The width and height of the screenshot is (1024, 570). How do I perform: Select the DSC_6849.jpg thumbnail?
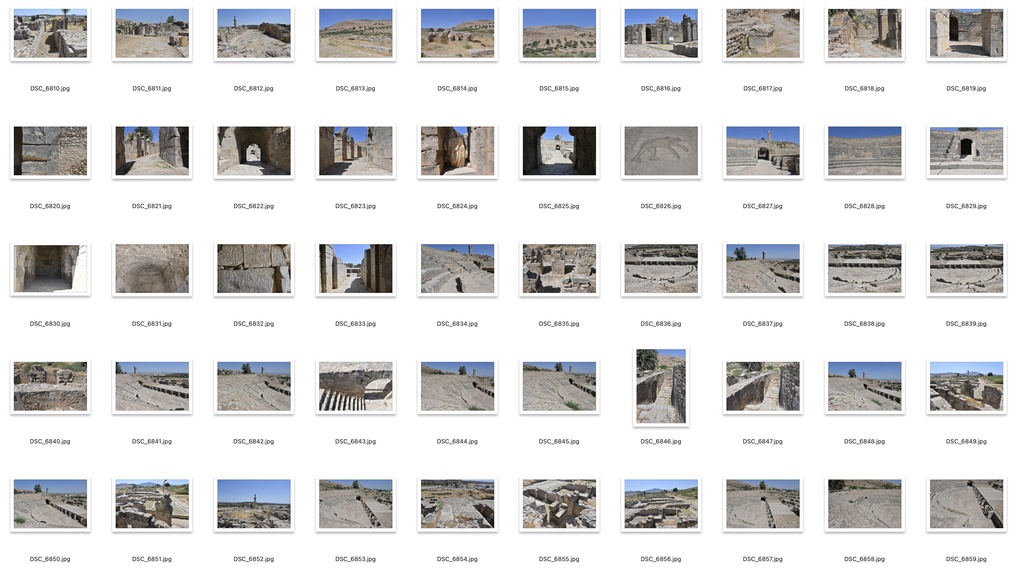[x=967, y=386]
